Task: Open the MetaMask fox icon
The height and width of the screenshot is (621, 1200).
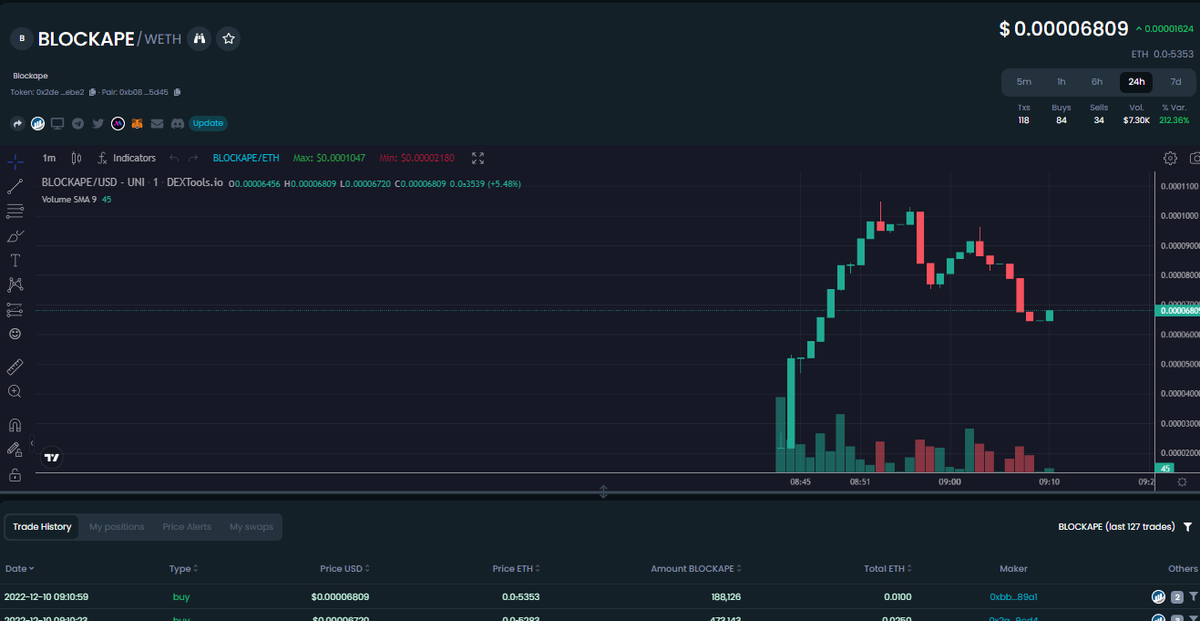Action: pos(138,124)
